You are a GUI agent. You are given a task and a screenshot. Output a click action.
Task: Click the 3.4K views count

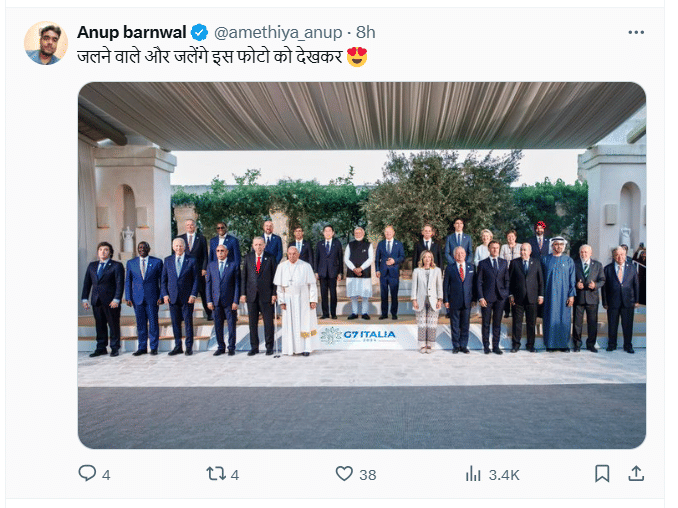503,475
